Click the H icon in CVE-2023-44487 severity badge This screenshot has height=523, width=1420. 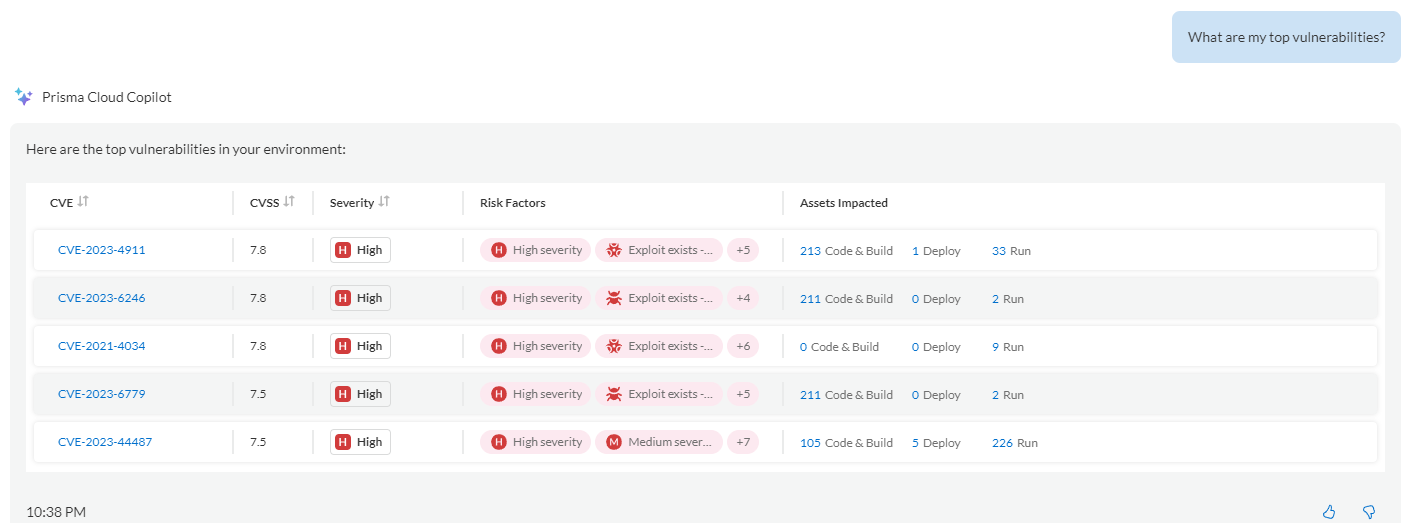point(343,442)
